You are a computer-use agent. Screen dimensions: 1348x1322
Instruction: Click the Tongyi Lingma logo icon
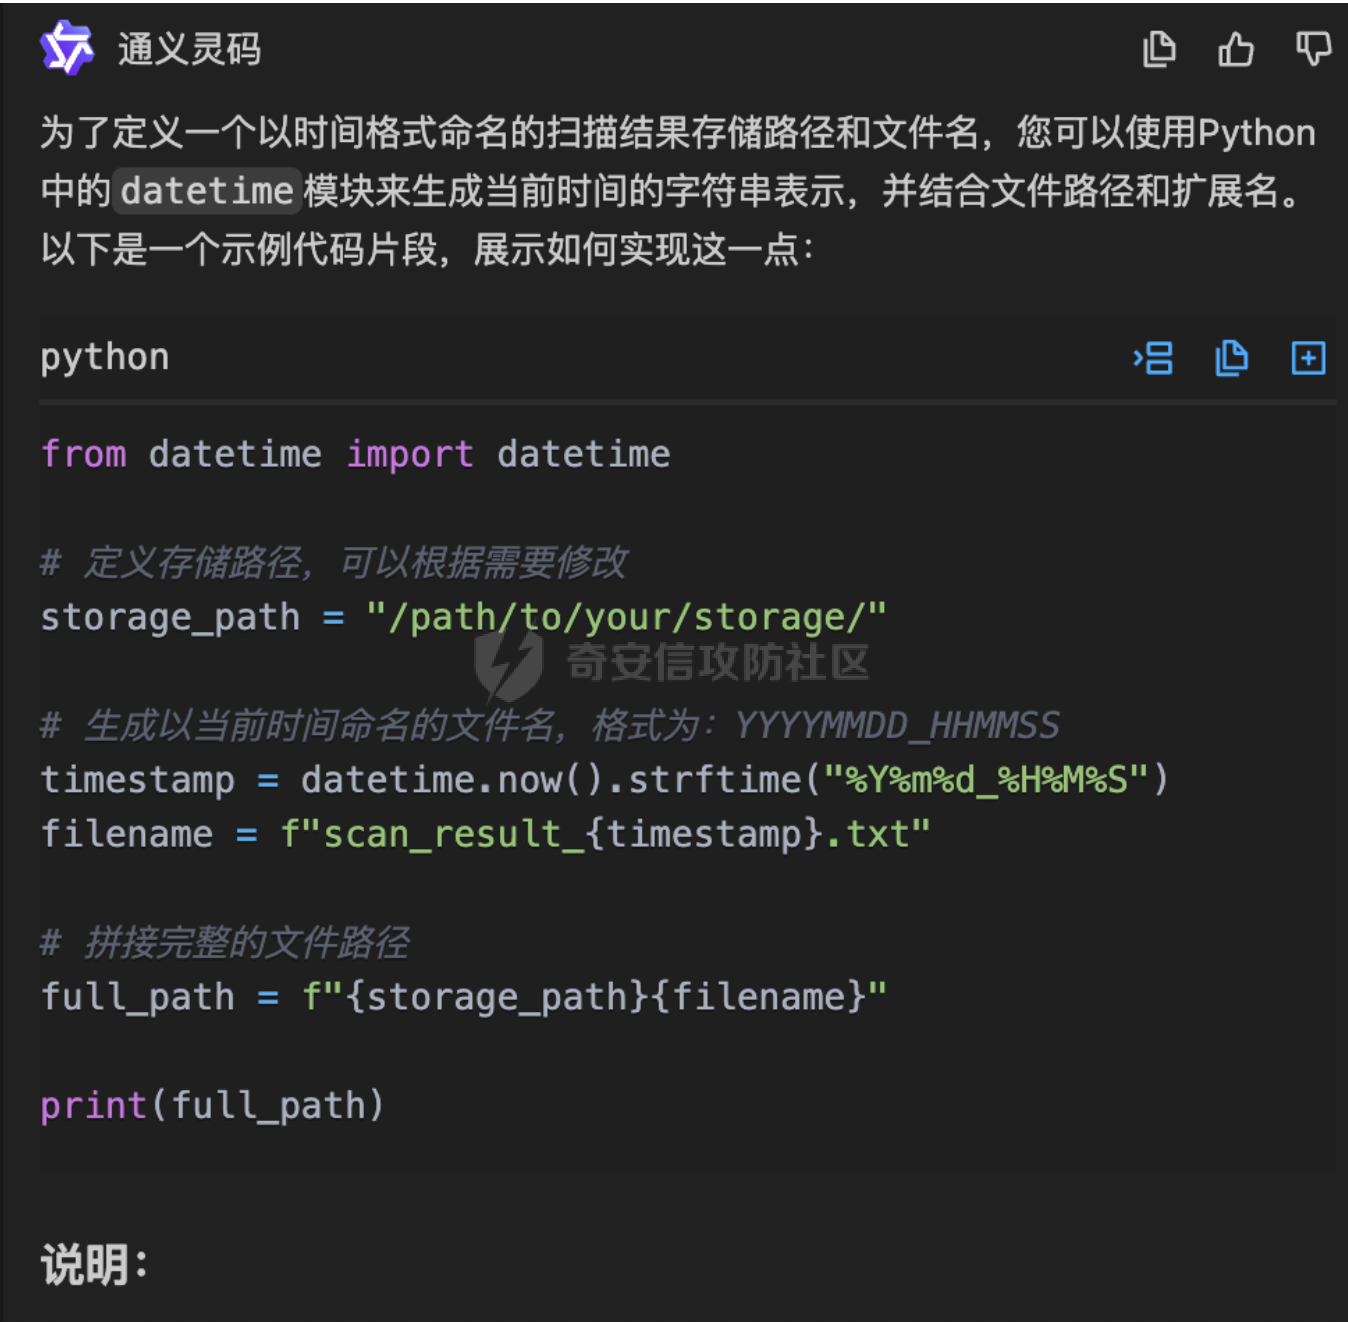67,48
